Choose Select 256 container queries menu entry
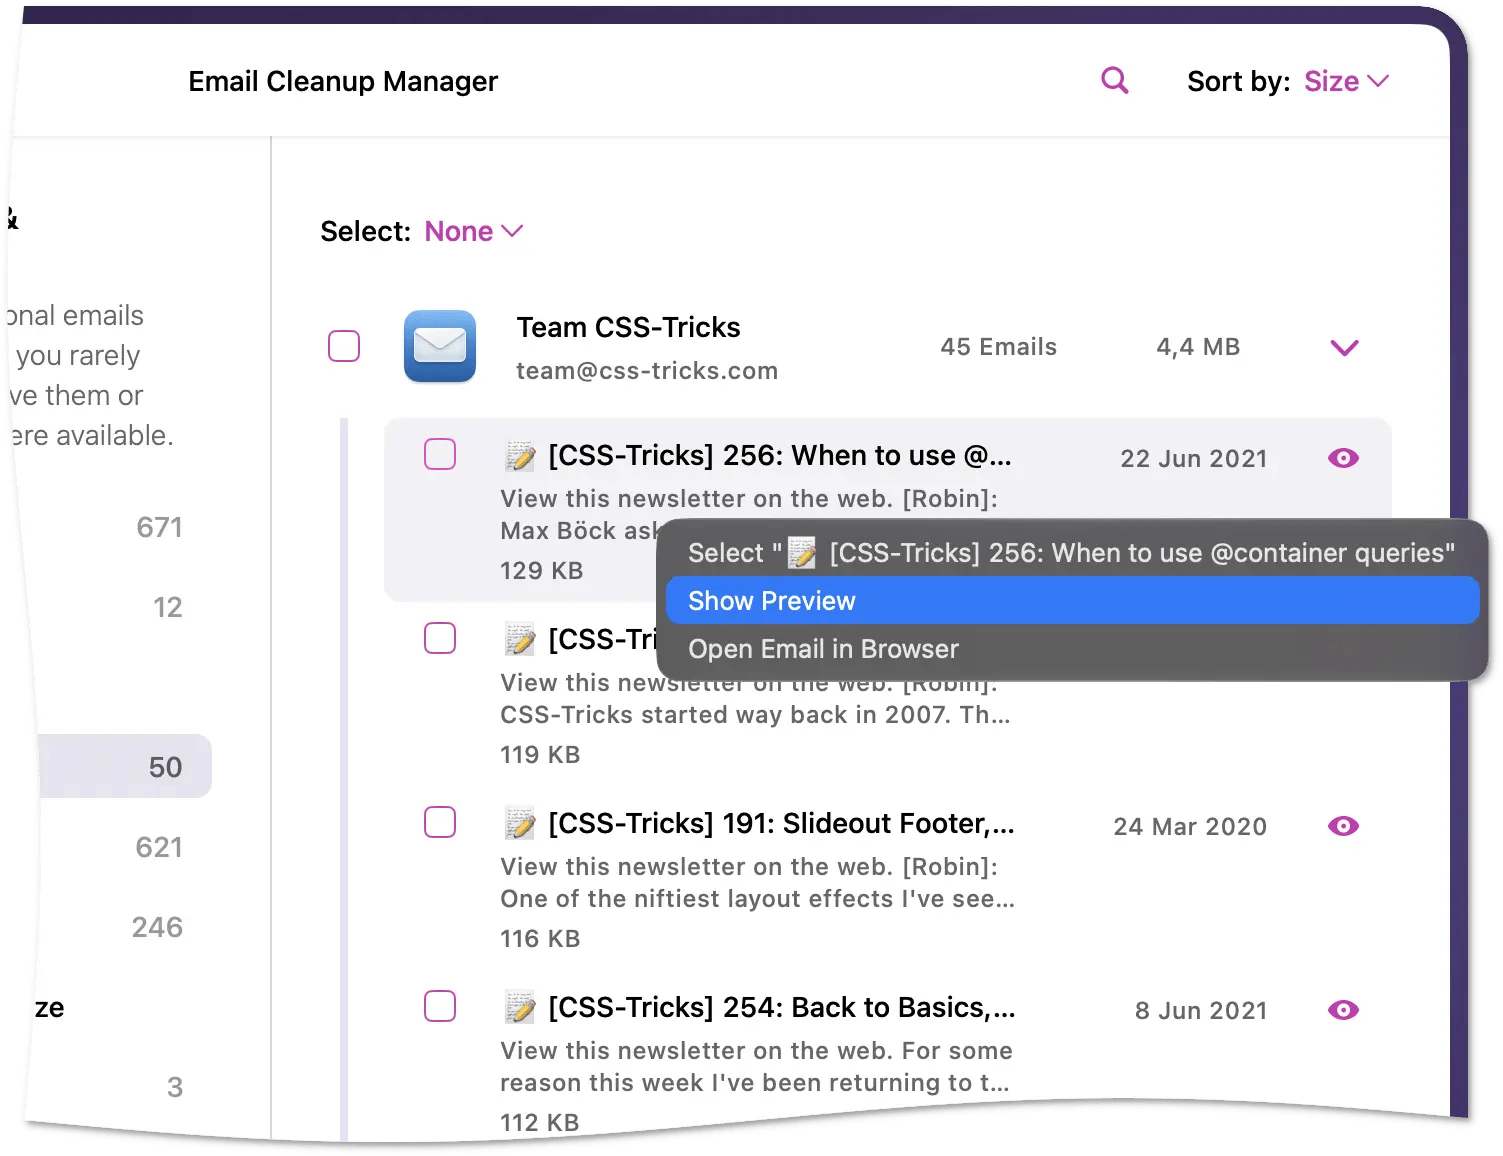The width and height of the screenshot is (1503, 1156). (1072, 553)
